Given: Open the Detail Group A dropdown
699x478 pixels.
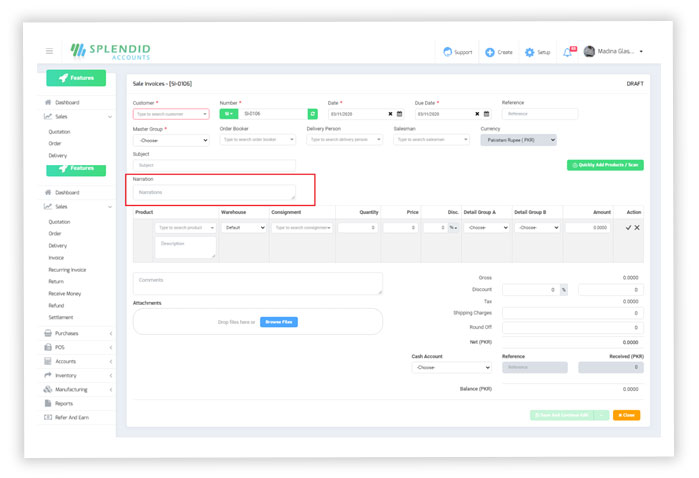Looking at the screenshot, I should 486,228.
